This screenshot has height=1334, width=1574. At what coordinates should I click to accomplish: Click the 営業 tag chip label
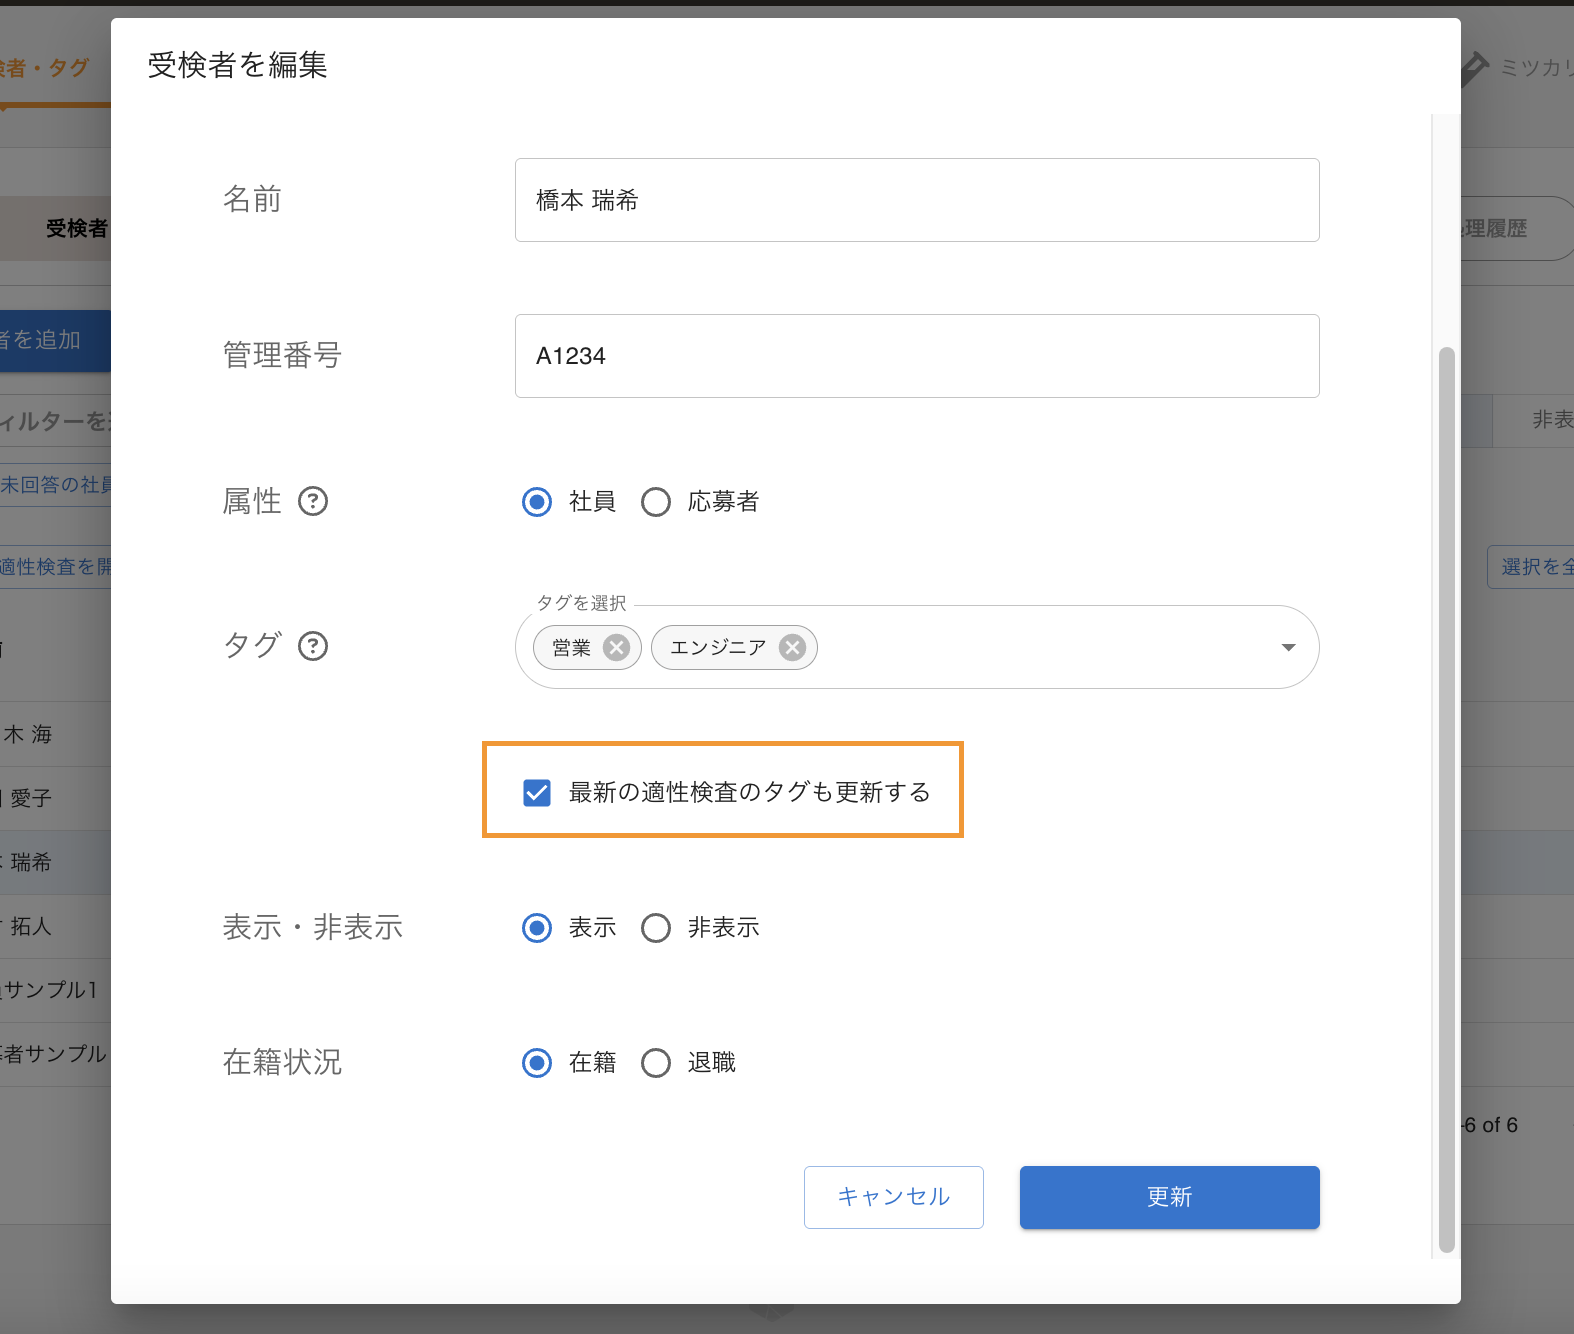click(x=572, y=648)
